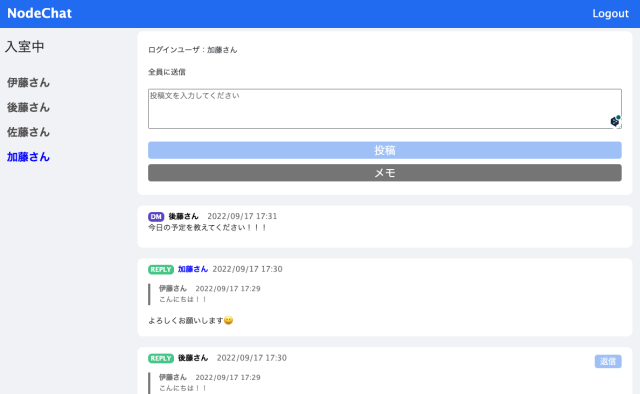This screenshot has width=640, height=394.
Task: Click the quoted 伊藤さん message in 加藤さん's reply
Action: [209, 294]
